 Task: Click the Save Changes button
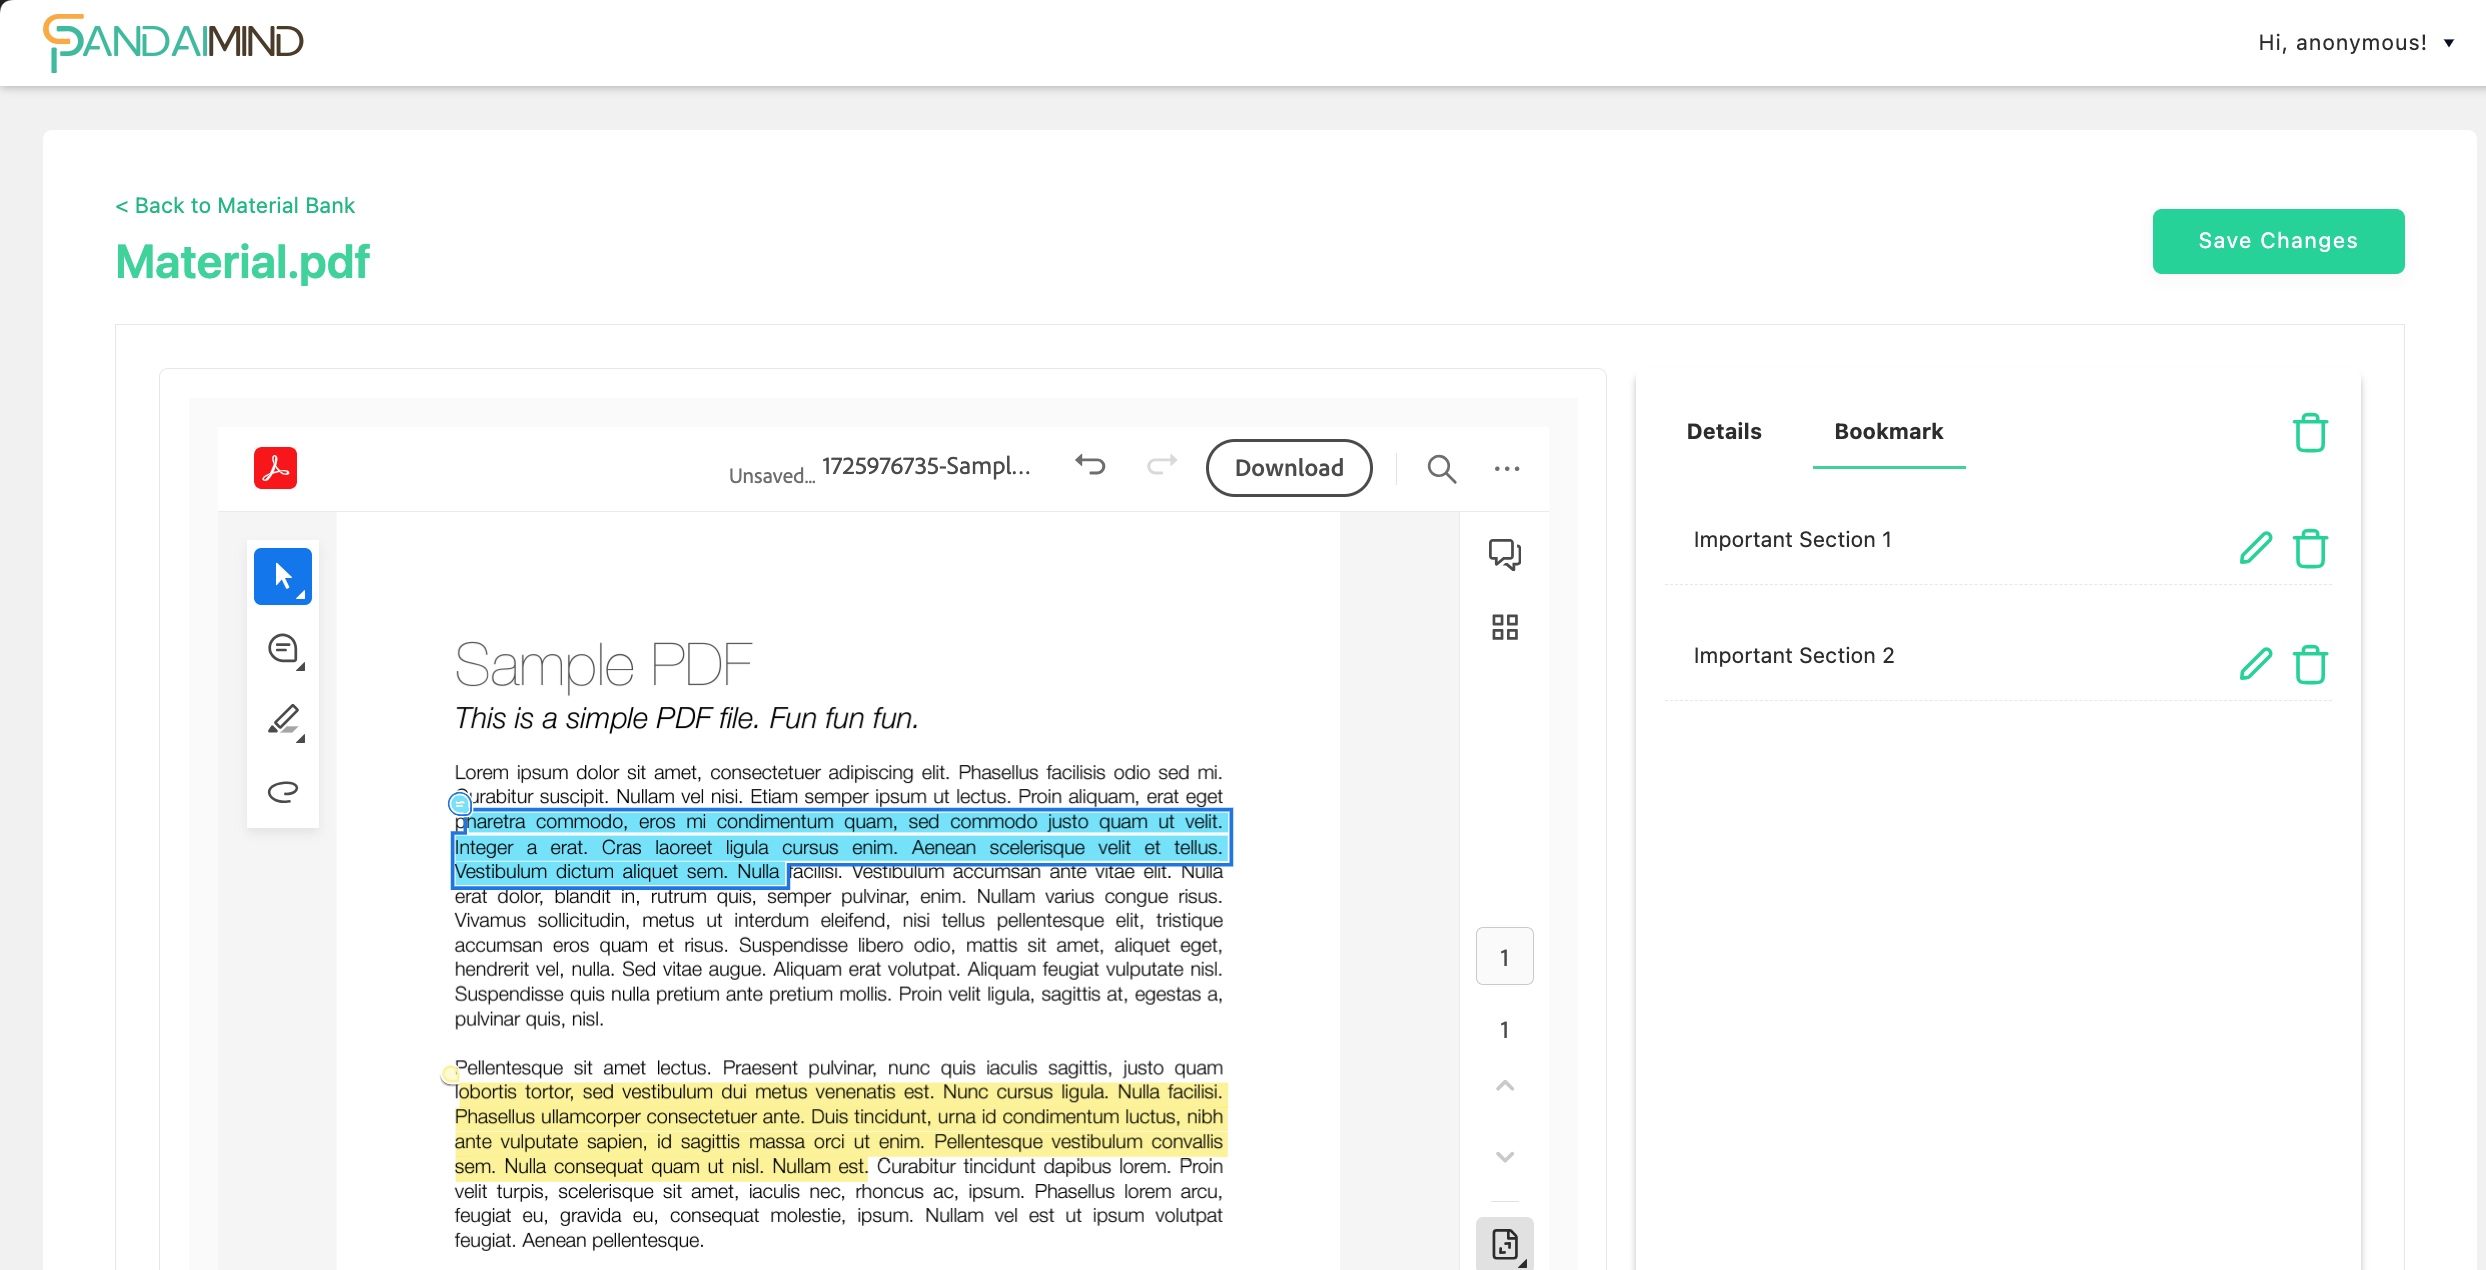2278,241
